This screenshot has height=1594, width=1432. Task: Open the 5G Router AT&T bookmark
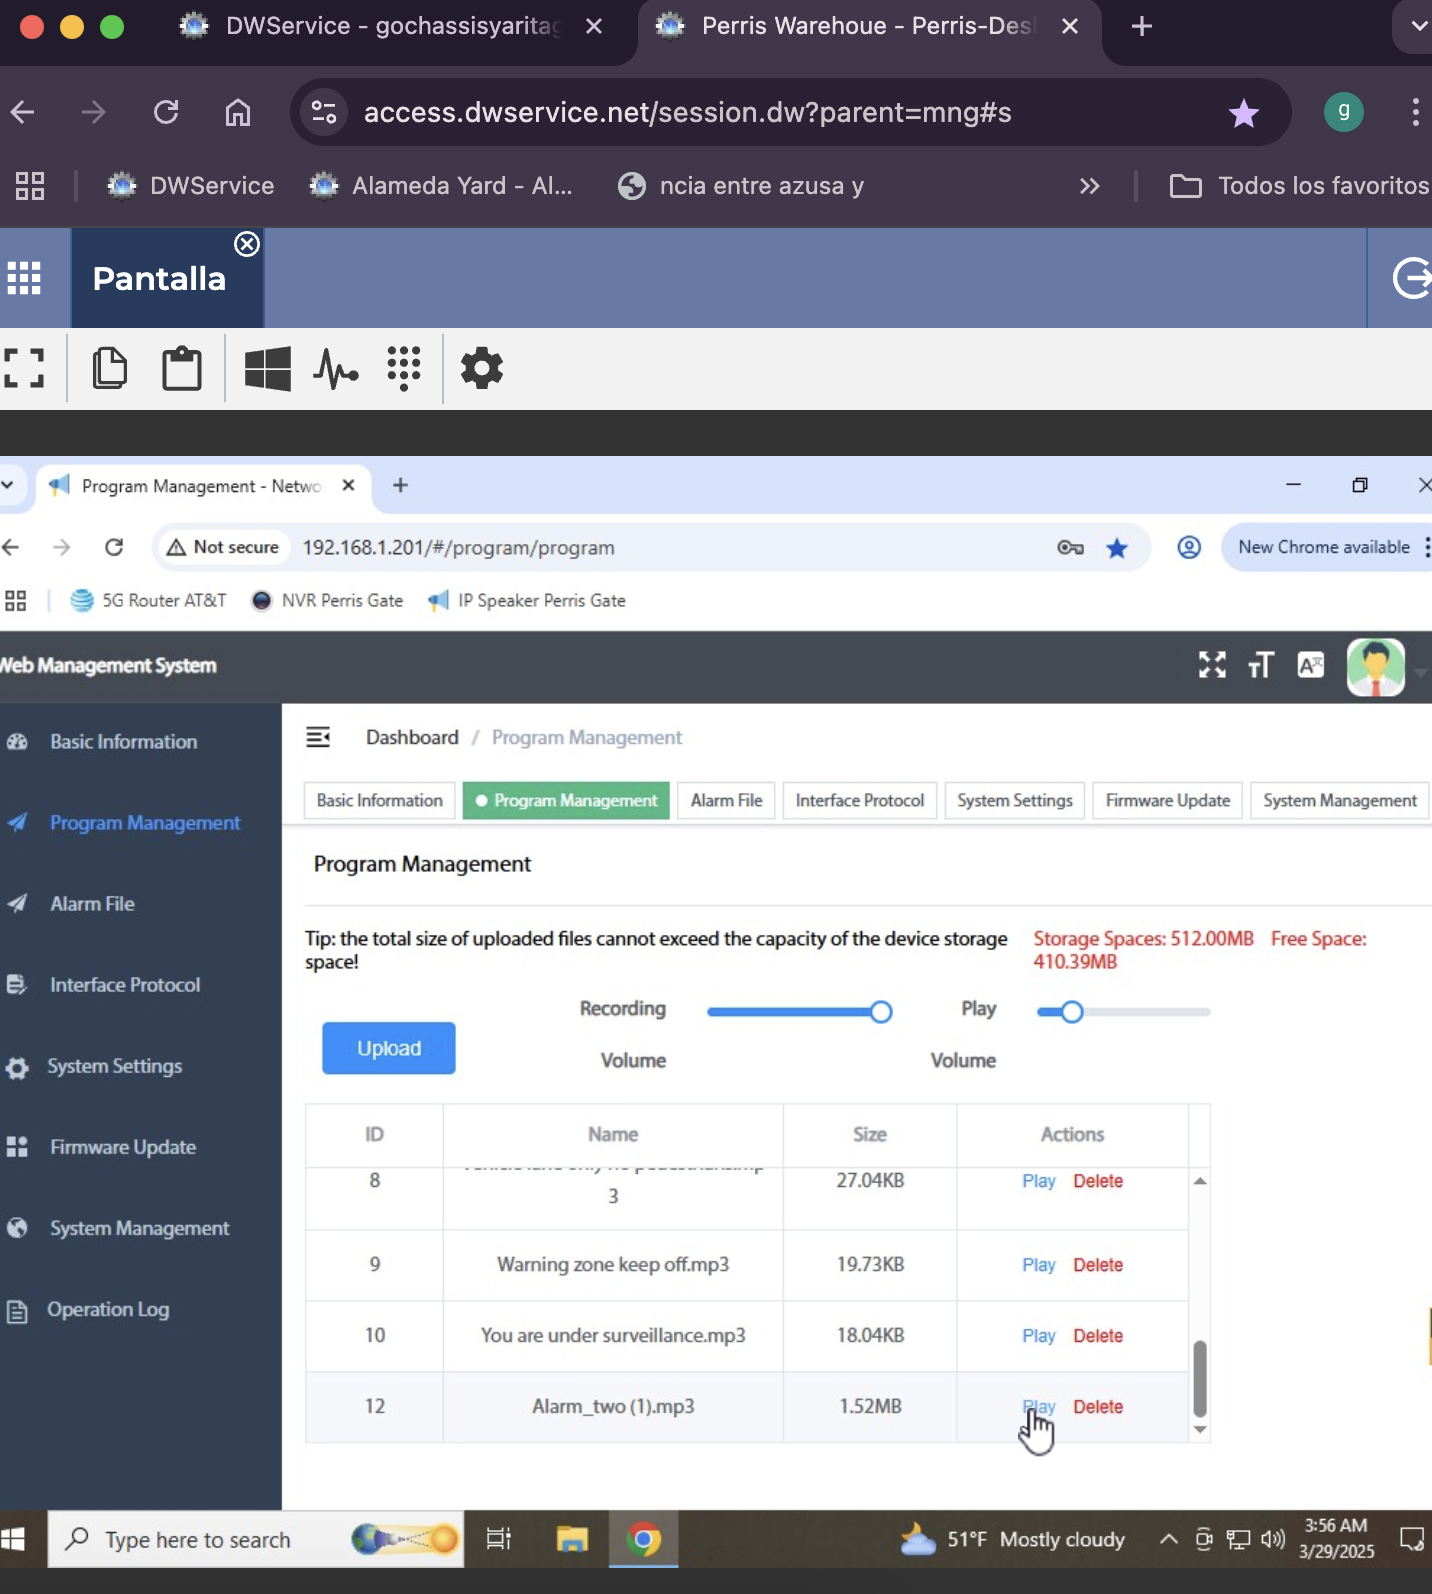pos(148,600)
